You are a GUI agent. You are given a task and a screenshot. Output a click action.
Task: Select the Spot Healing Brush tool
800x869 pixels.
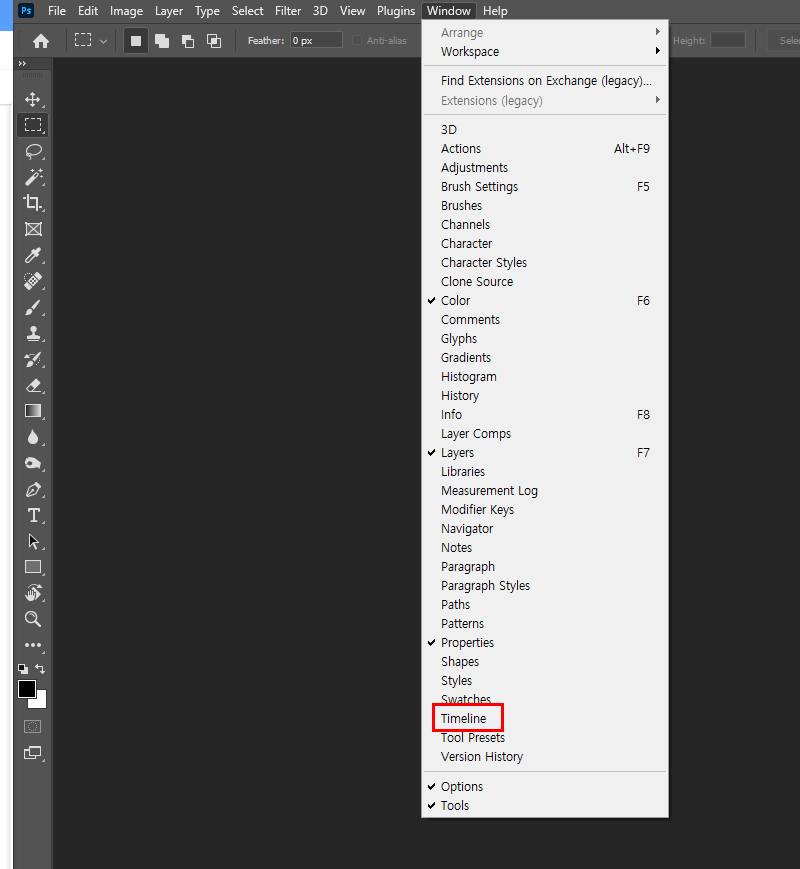[33, 281]
